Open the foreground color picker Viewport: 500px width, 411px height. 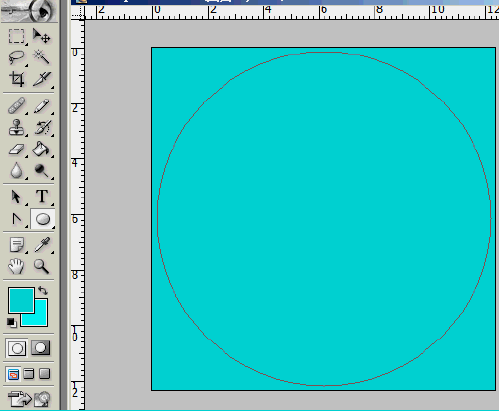(21, 300)
